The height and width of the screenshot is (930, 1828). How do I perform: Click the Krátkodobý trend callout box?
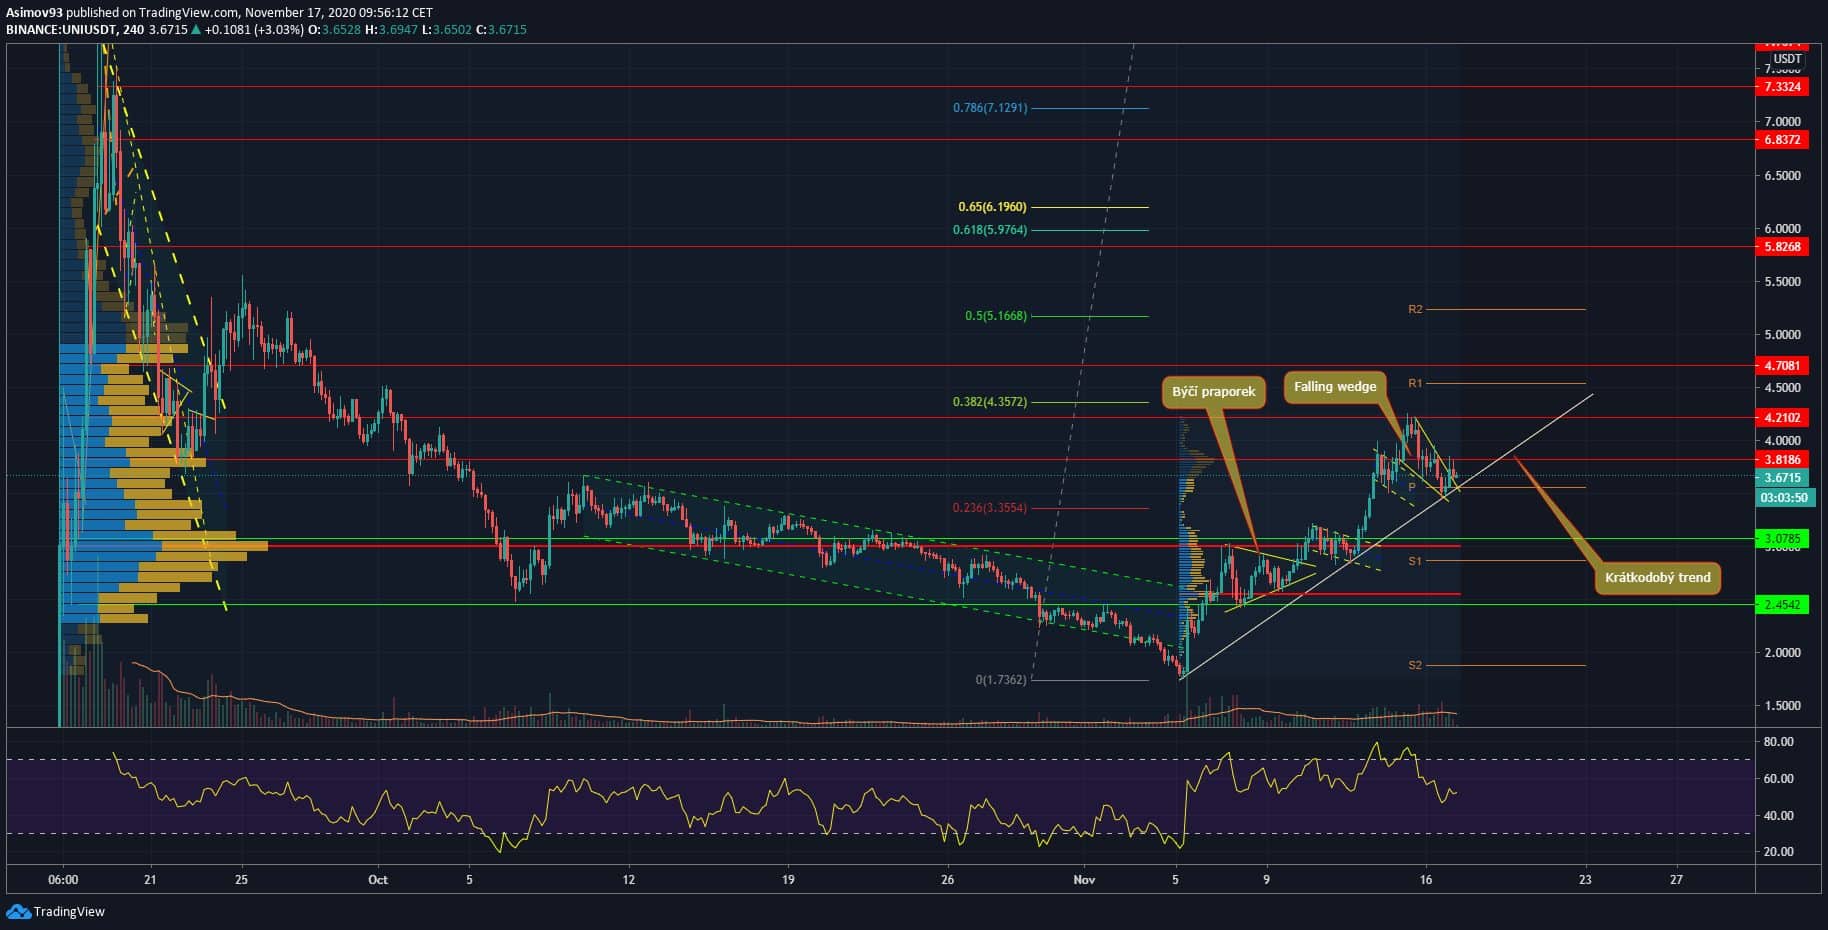[1657, 578]
